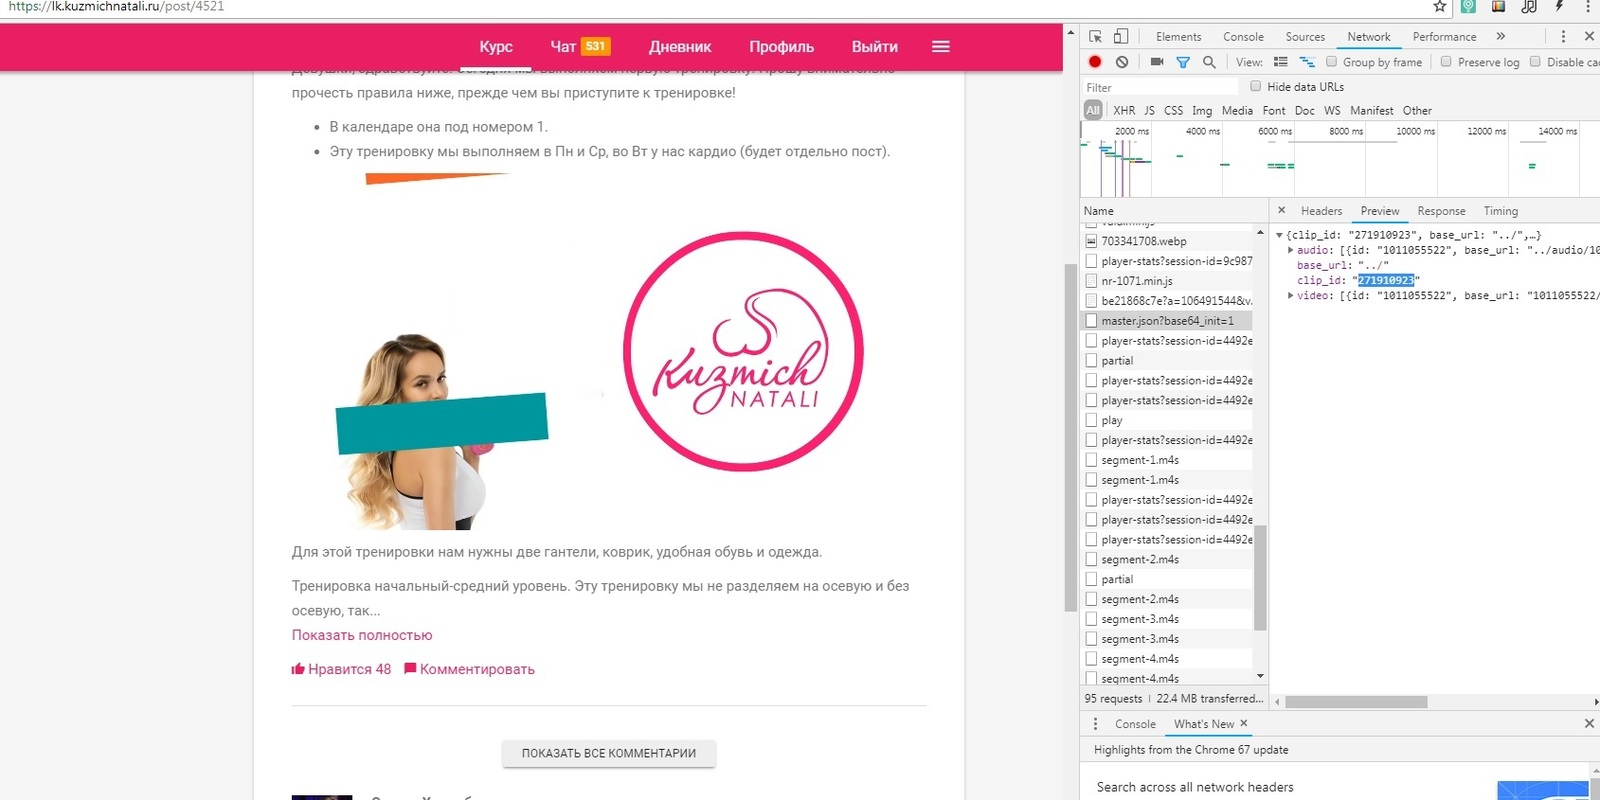The image size is (1600, 800).
Task: Check Hide data URLs
Action: tap(1256, 86)
